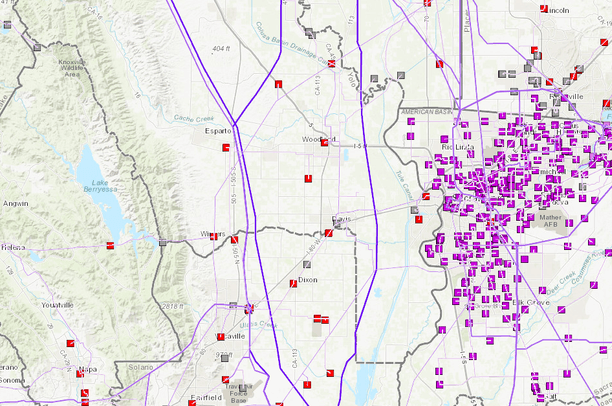Select the Lake Berryessa label

100,186
